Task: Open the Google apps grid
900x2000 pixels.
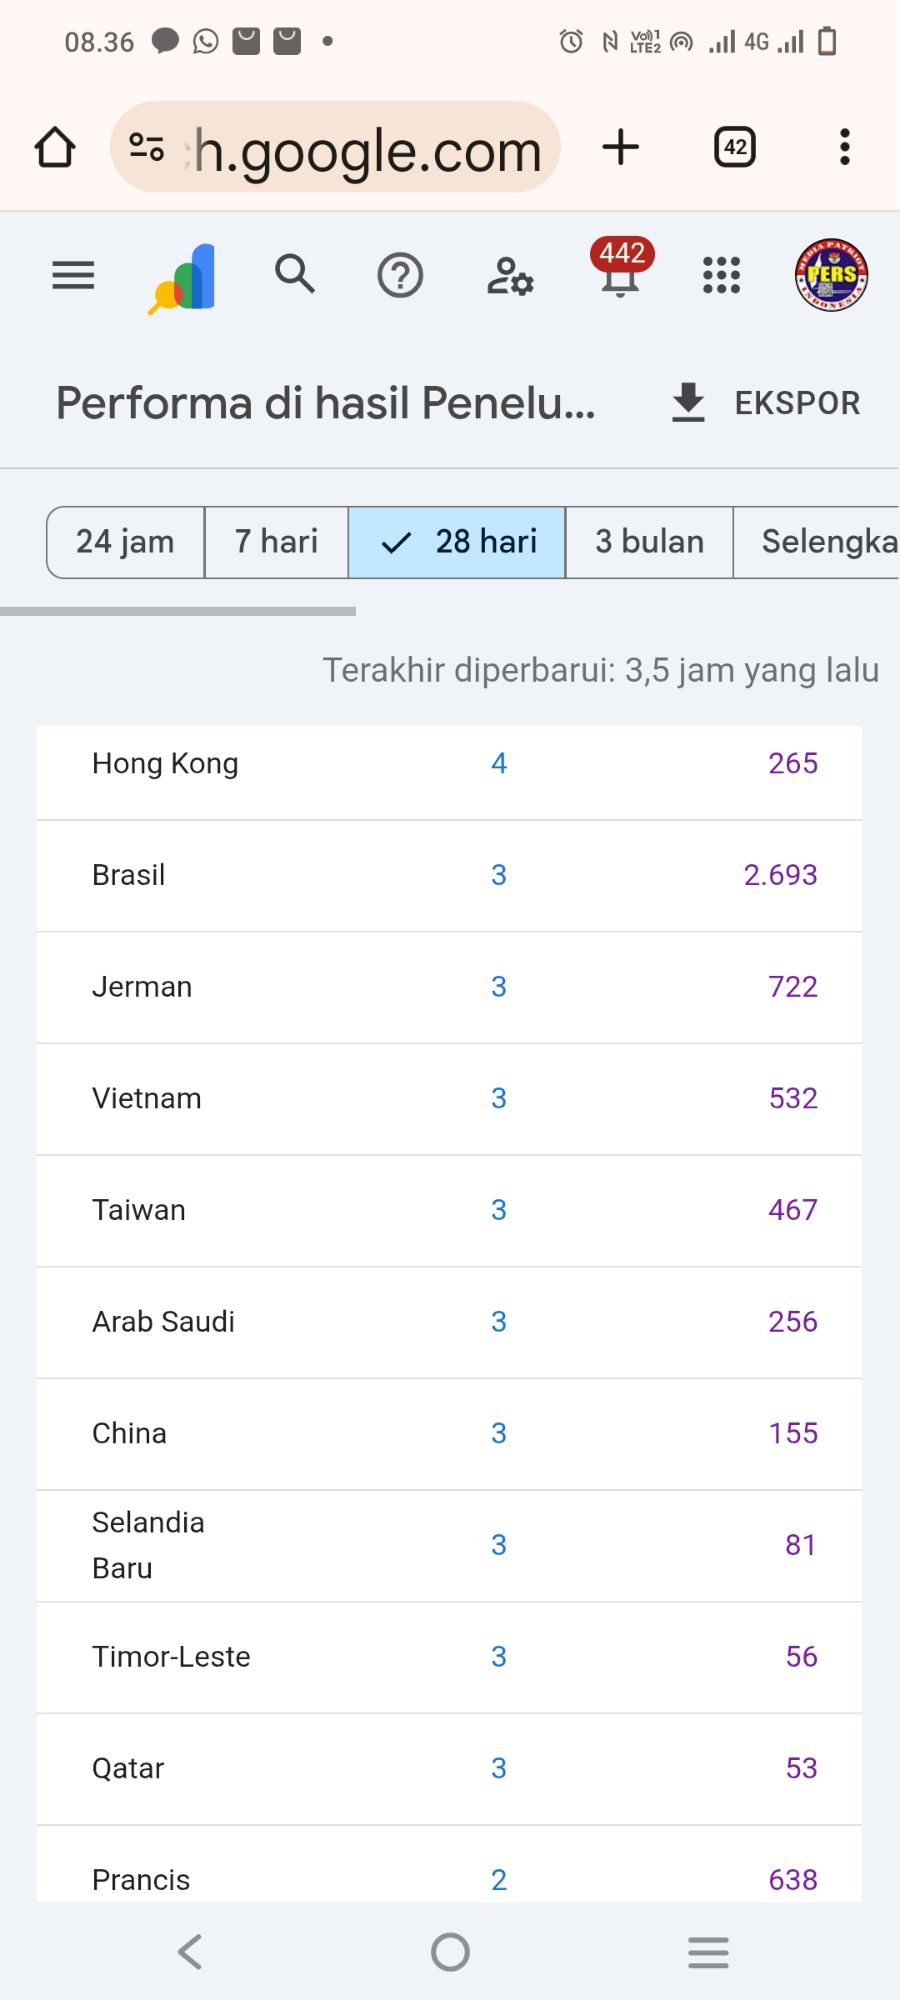Action: pyautogui.click(x=721, y=275)
